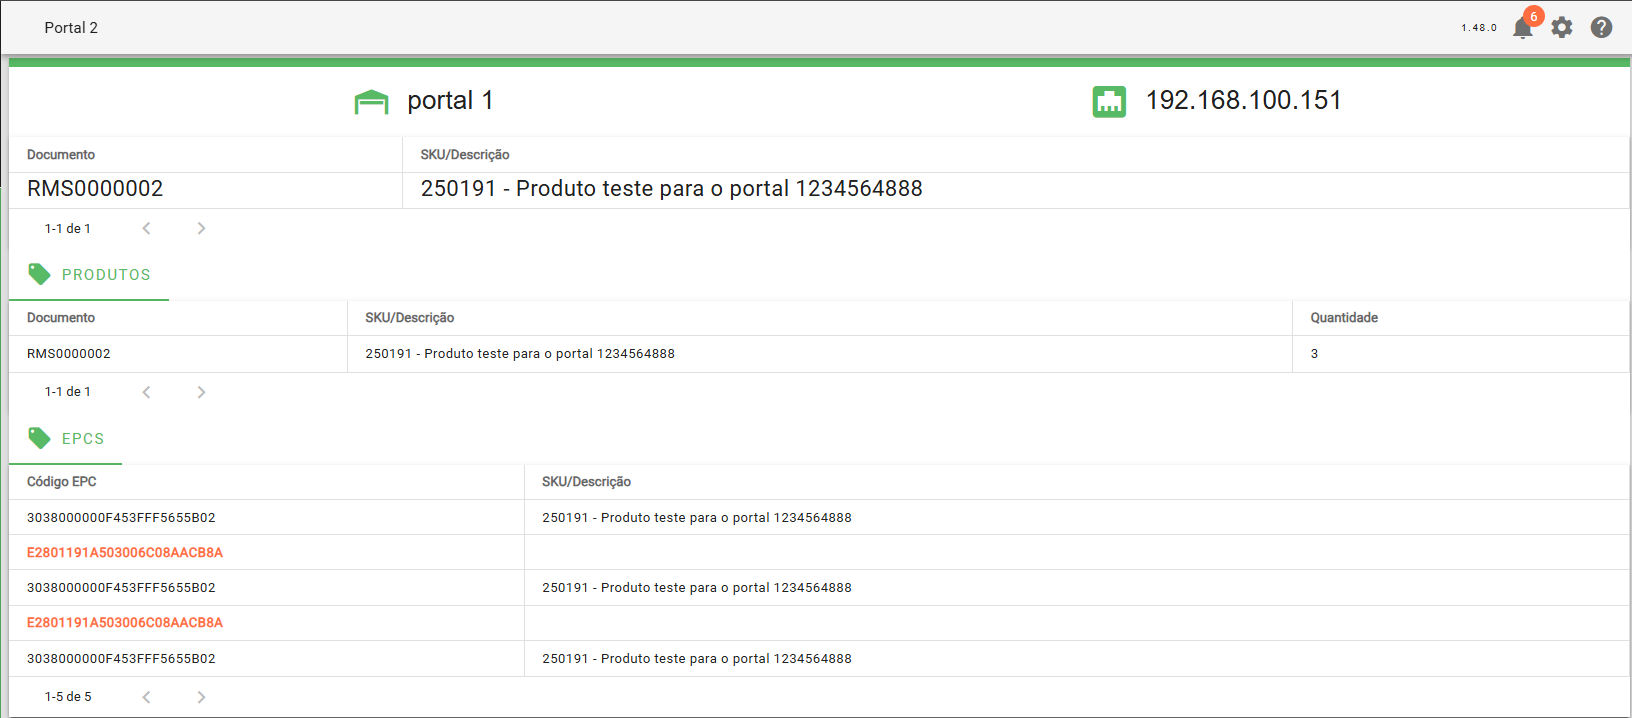Go to next page in top document table
Screen dimensions: 1632x718
coord(201,228)
